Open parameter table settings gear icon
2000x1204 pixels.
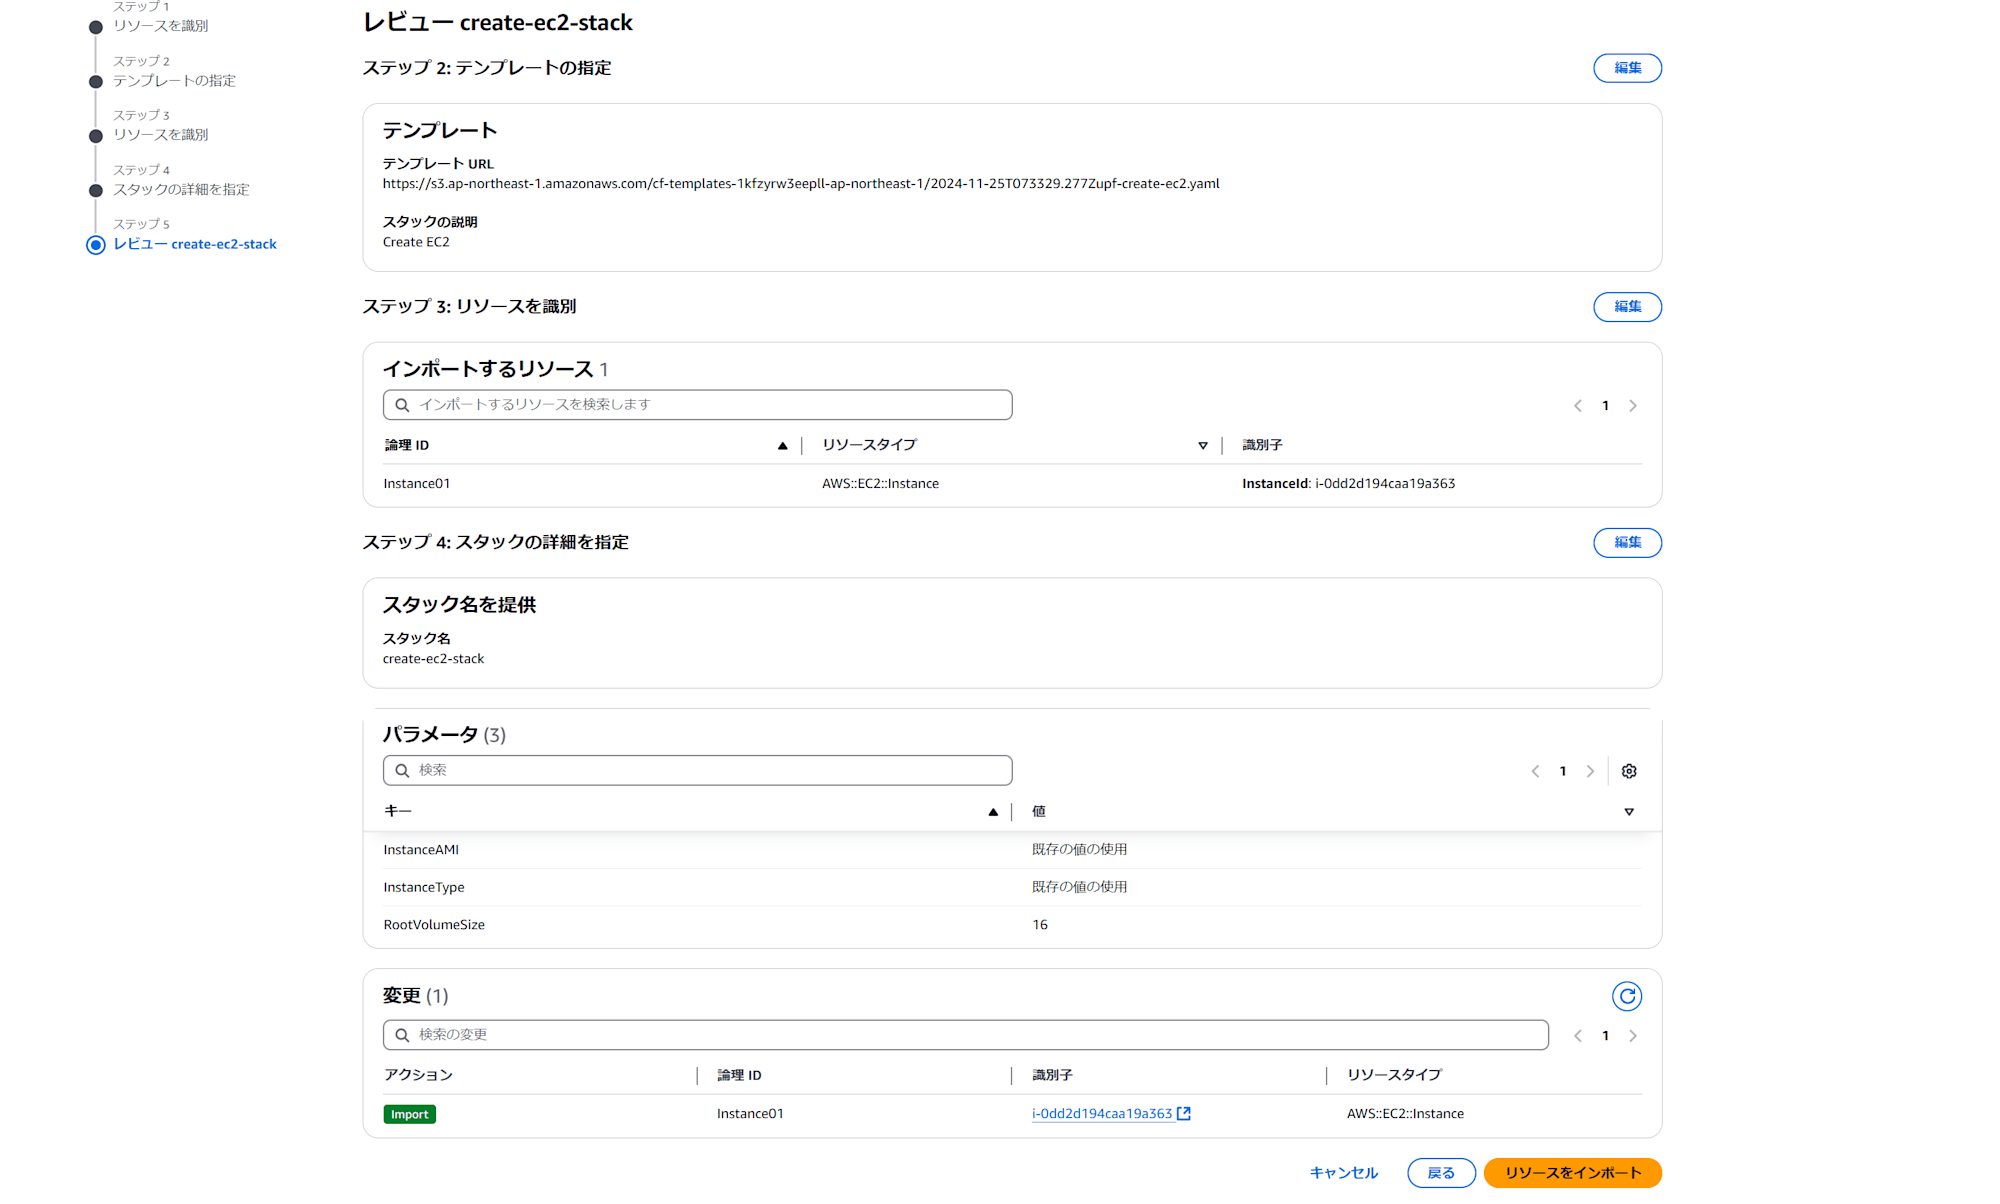click(1629, 771)
